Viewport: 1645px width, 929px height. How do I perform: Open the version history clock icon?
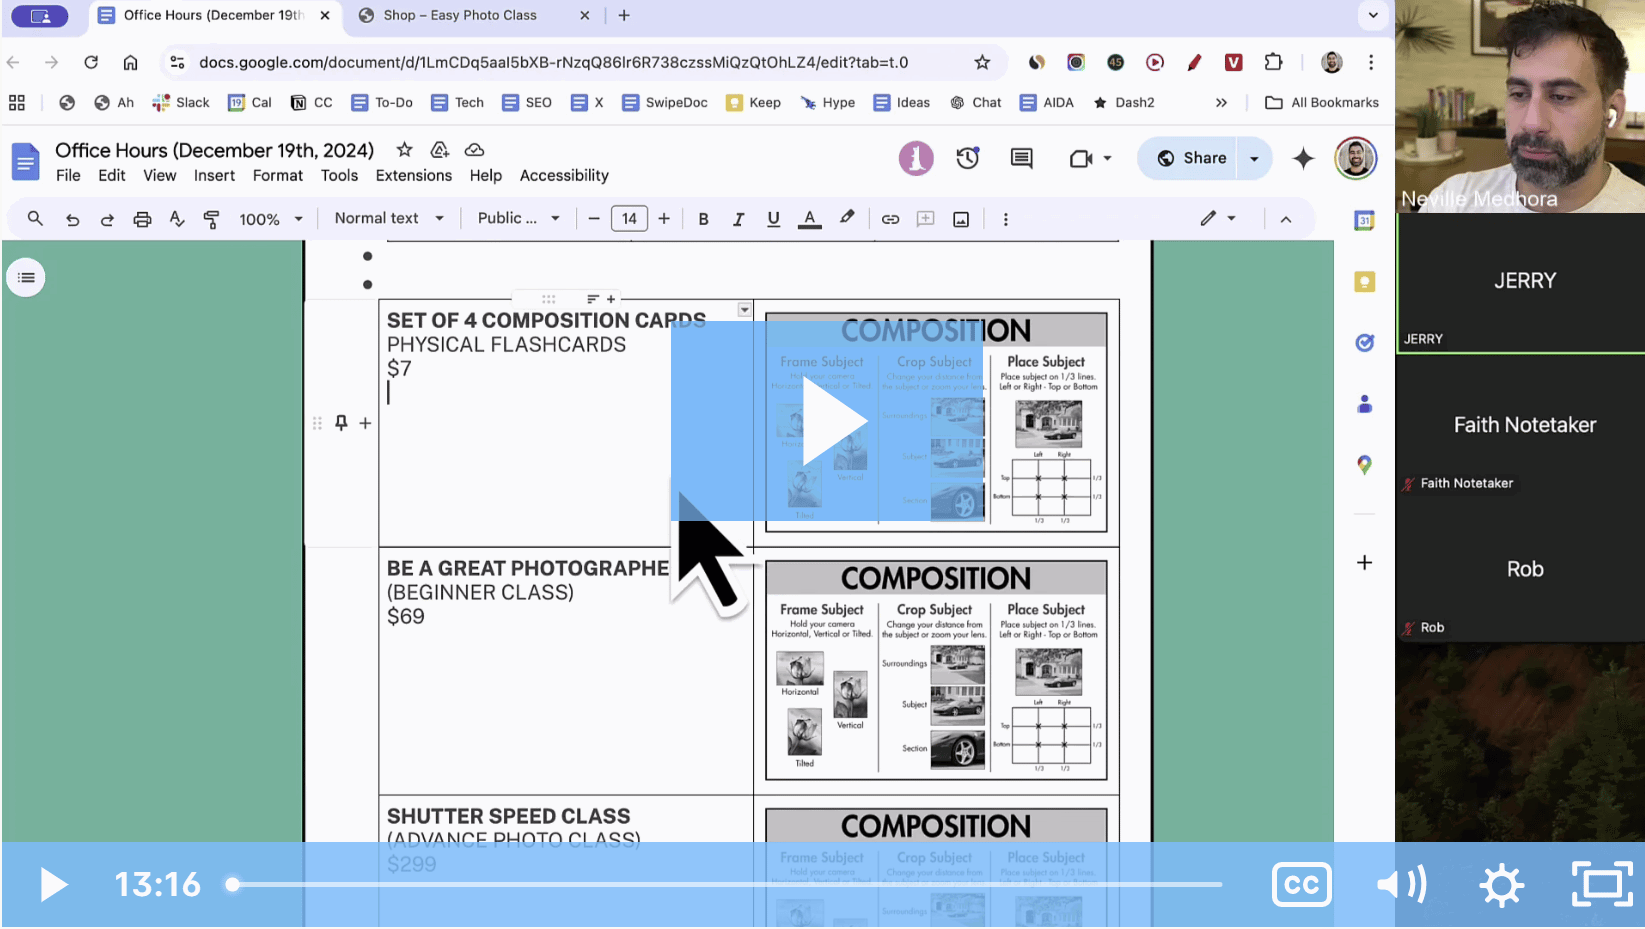[x=967, y=158]
